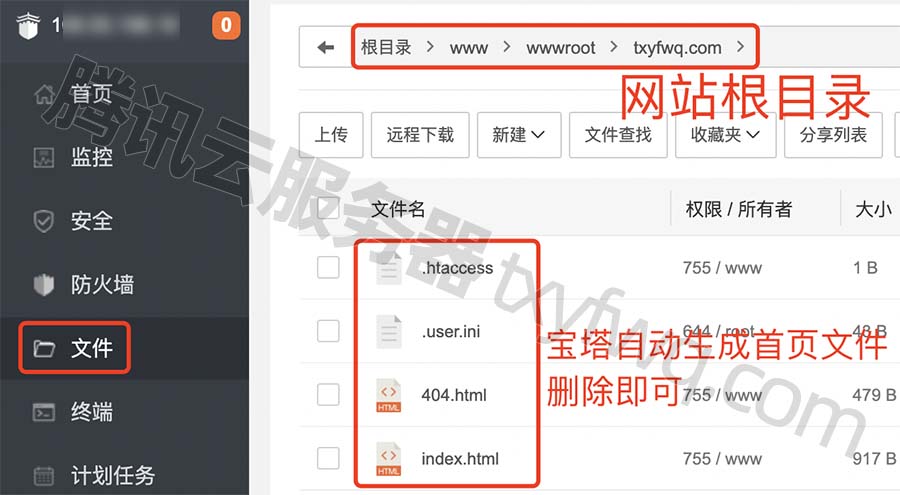The width and height of the screenshot is (900, 495).
Task: Click the .htaccess file icon
Action: [389, 268]
